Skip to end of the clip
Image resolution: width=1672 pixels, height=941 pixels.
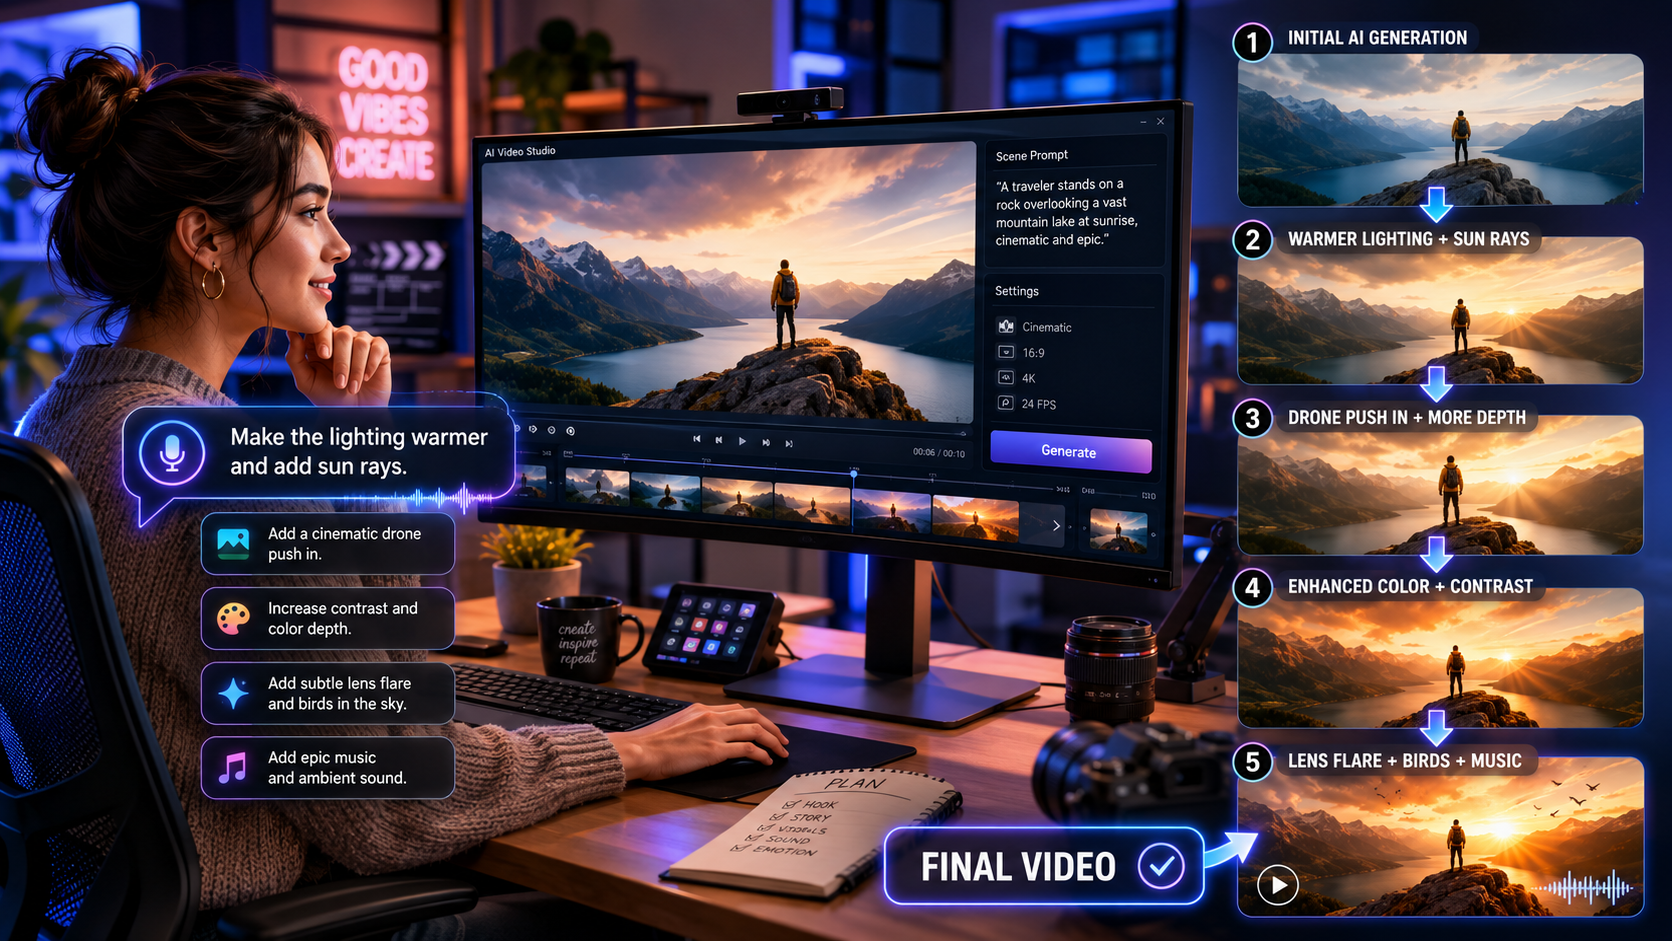(789, 443)
